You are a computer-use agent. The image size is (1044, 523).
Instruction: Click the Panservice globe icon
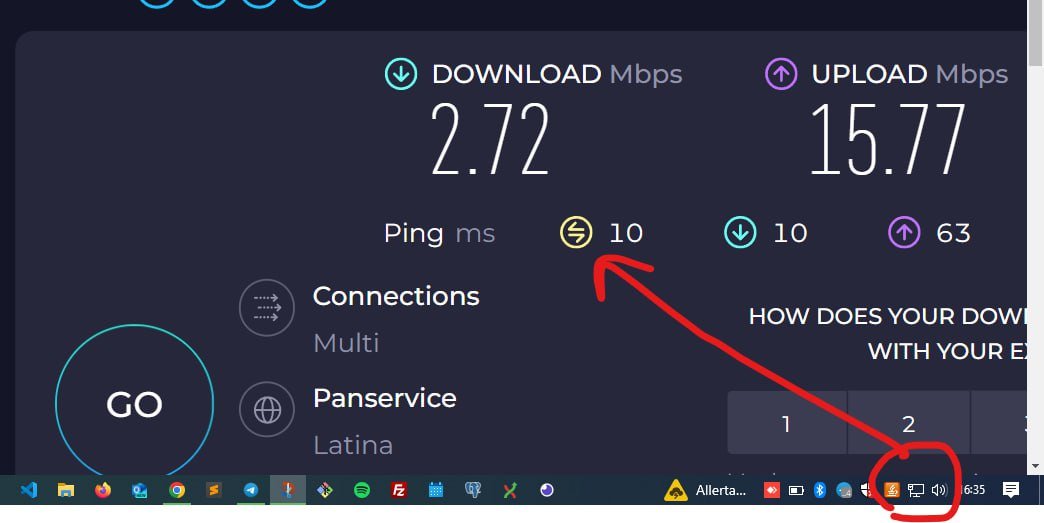point(267,410)
